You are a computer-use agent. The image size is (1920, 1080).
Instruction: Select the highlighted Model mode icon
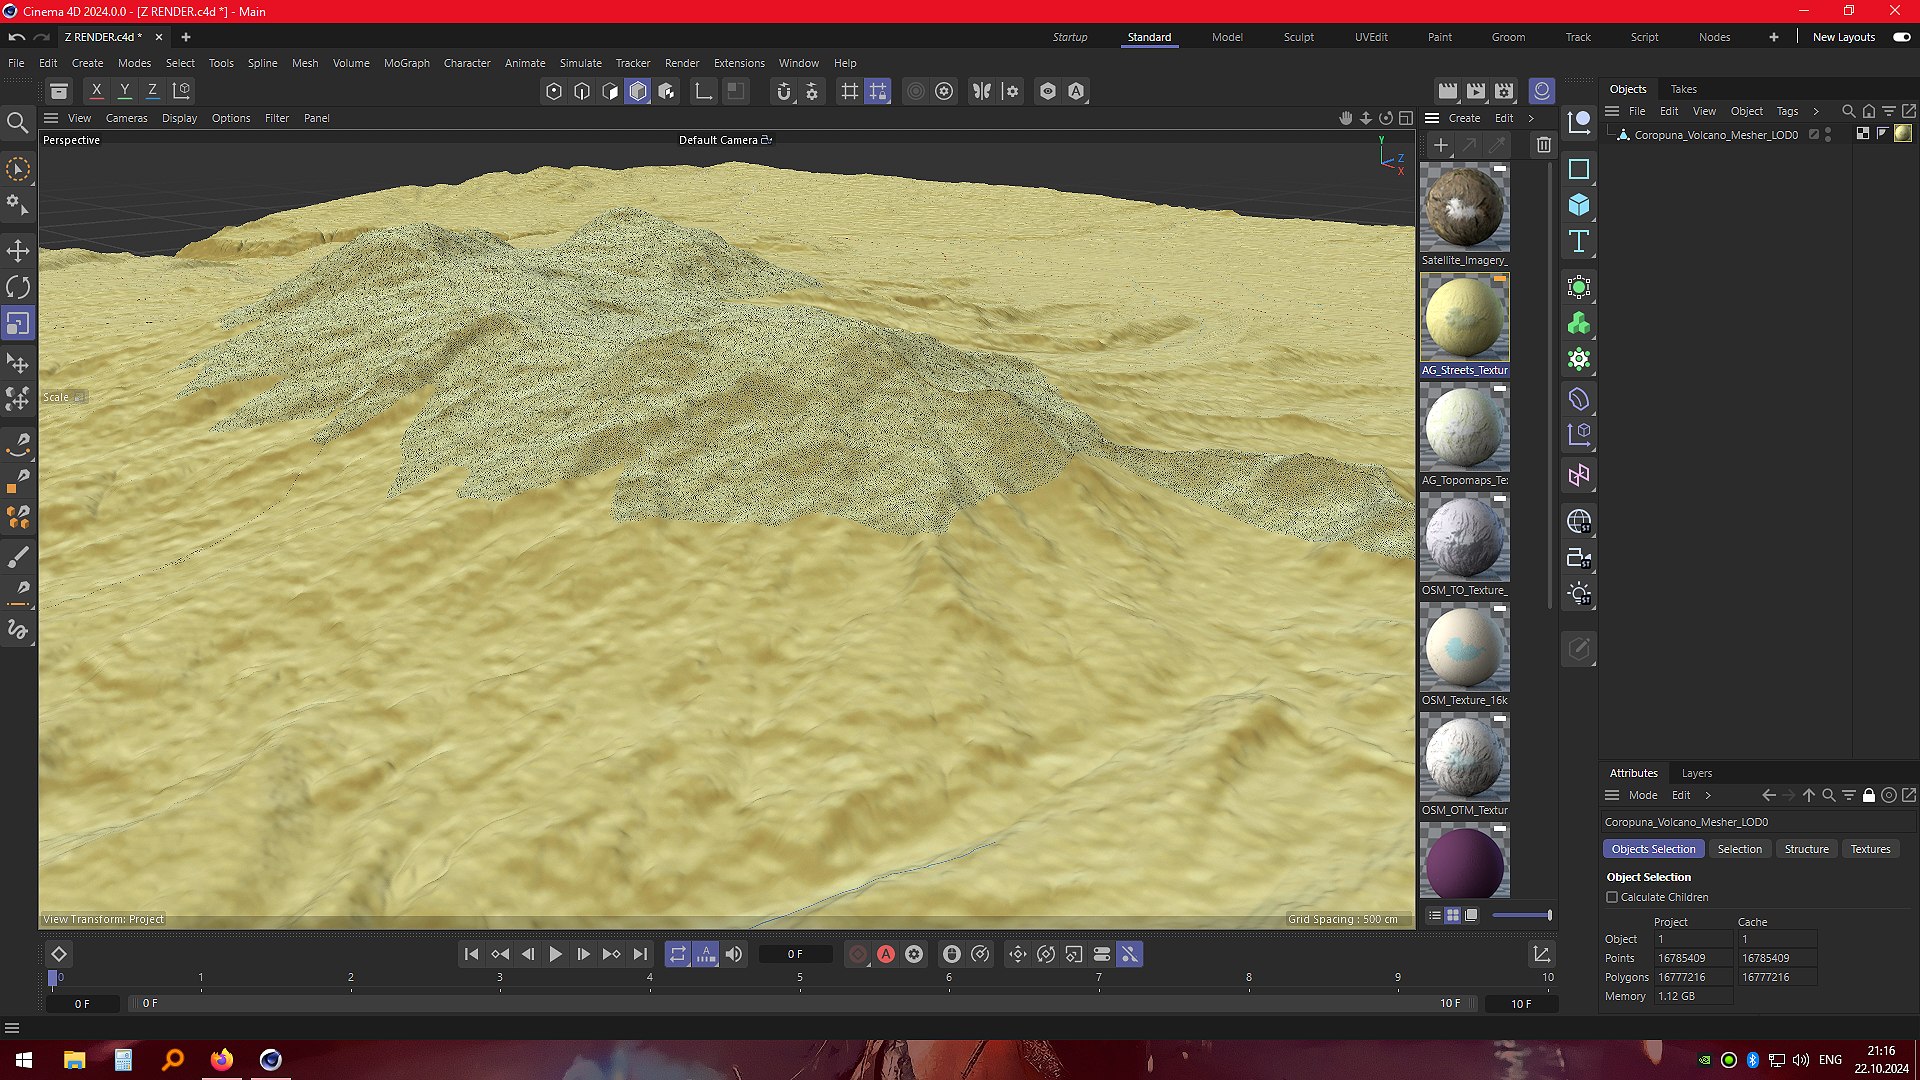point(638,91)
